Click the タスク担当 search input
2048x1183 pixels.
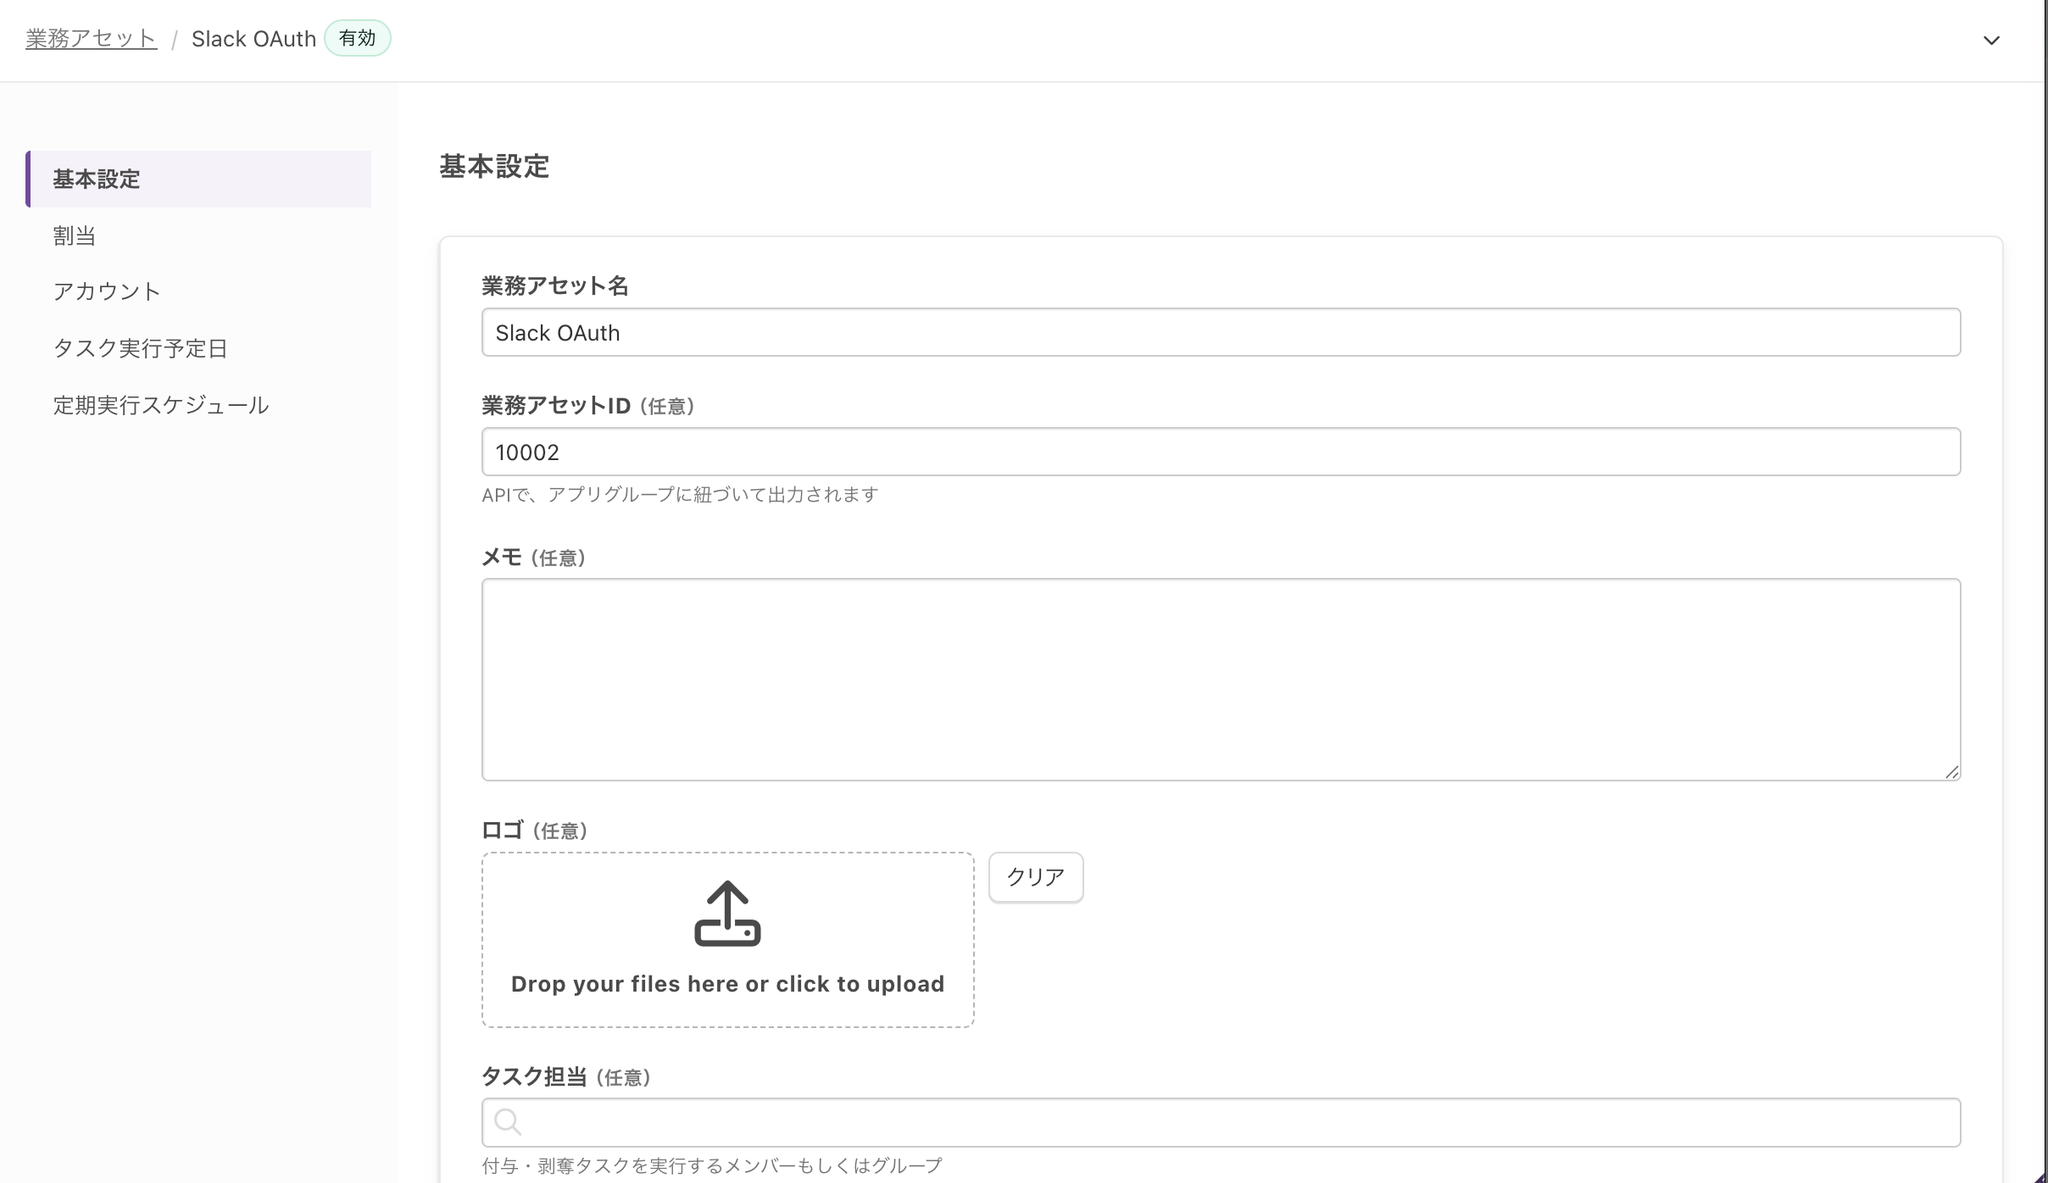pyautogui.click(x=1230, y=1122)
